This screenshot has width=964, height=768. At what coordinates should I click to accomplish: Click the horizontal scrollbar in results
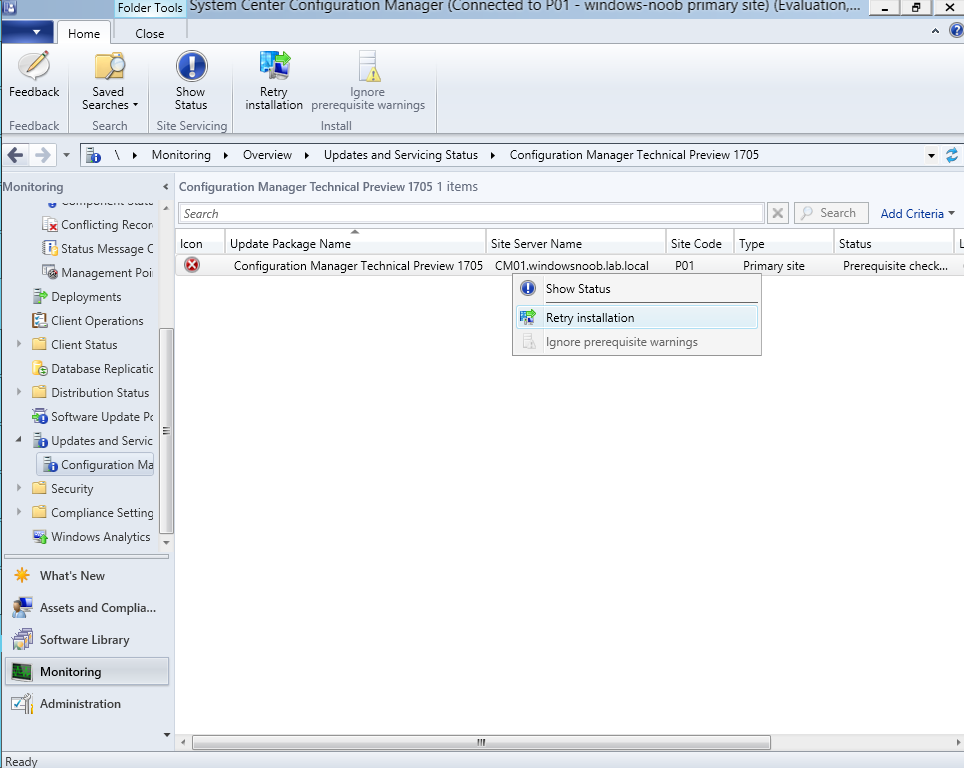click(481, 742)
